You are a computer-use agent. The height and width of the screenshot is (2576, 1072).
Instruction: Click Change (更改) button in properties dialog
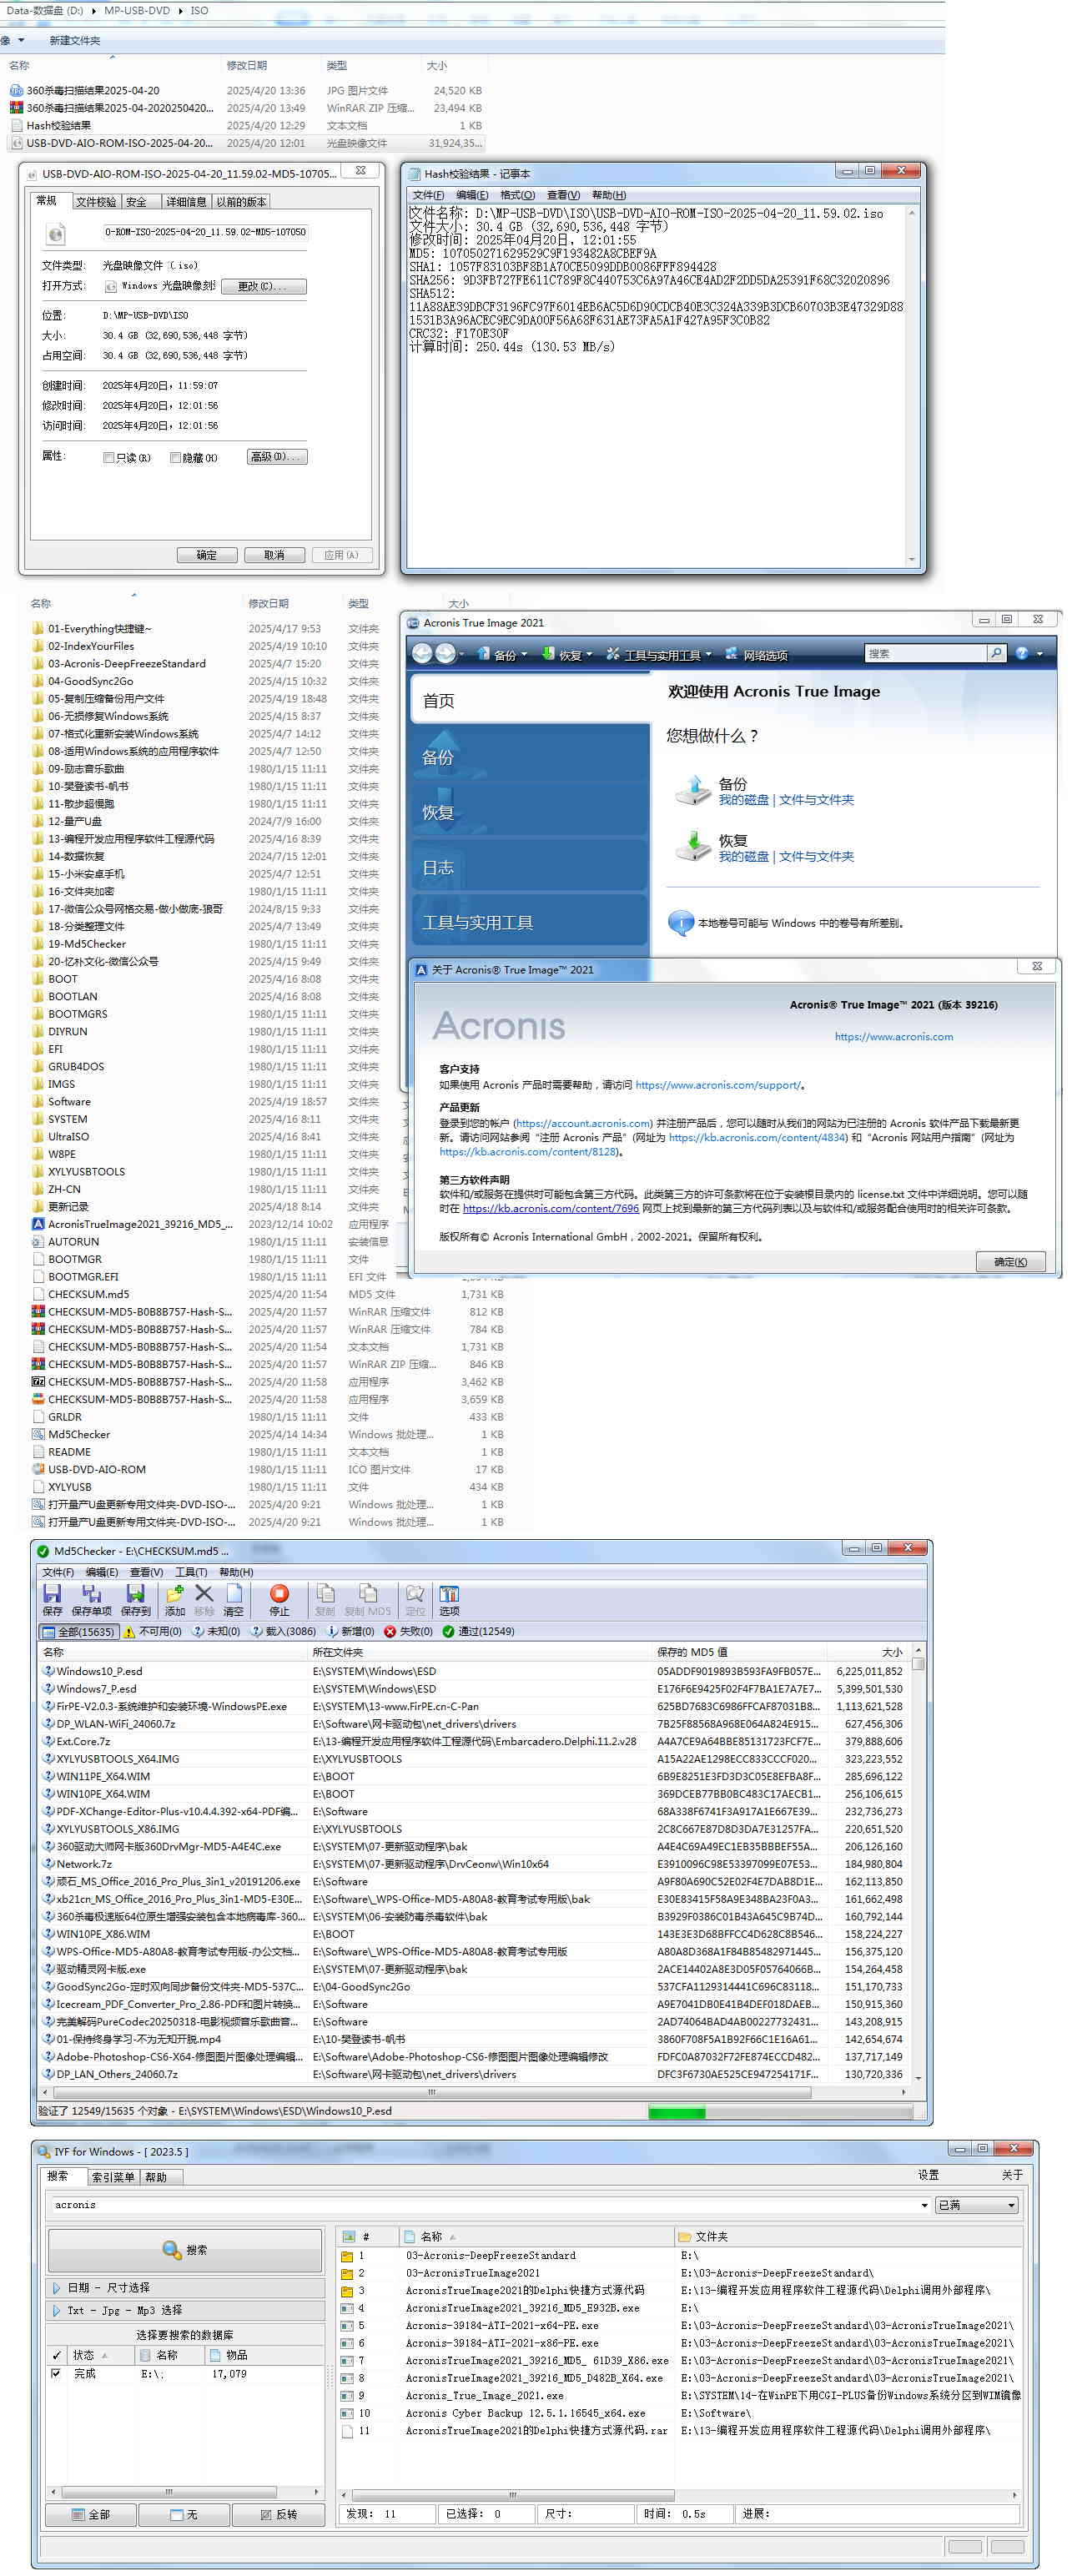coord(263,287)
